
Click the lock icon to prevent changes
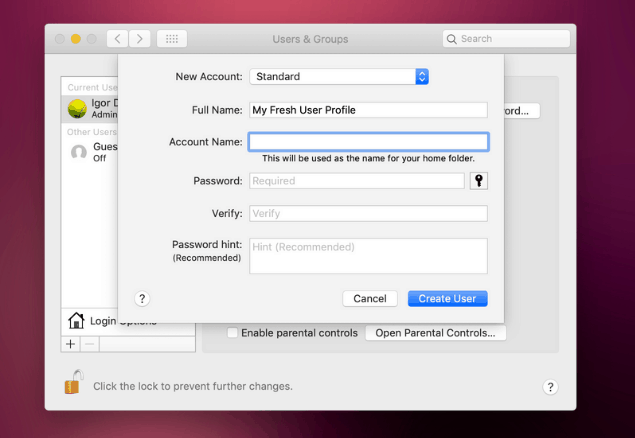[74, 382]
